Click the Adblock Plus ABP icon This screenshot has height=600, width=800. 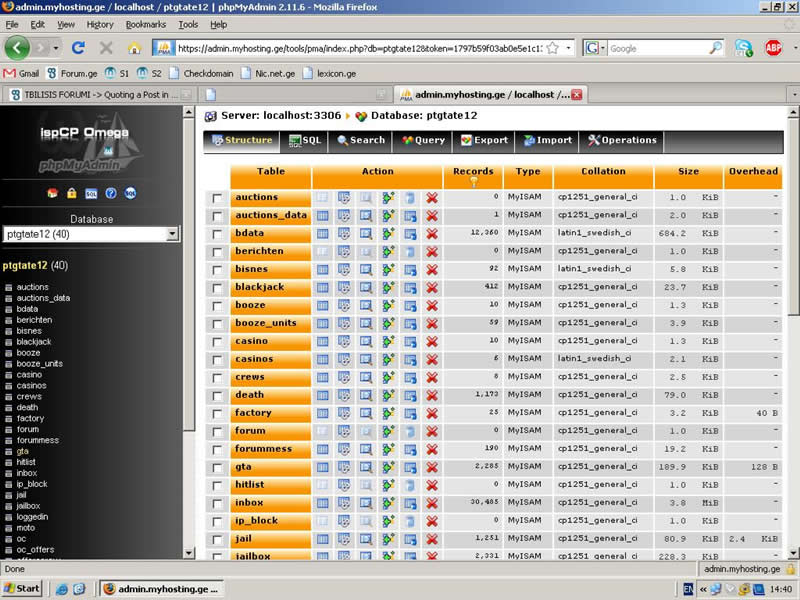point(773,48)
